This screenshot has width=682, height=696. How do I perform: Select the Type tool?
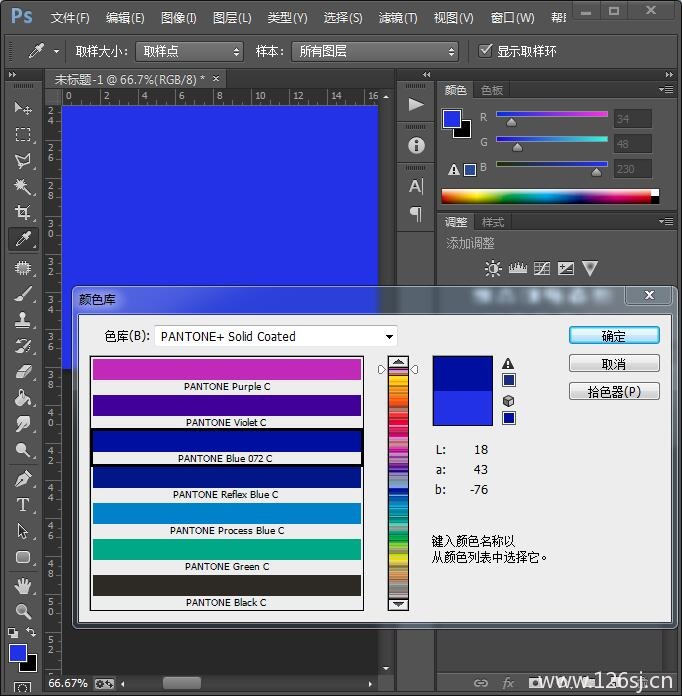pyautogui.click(x=23, y=505)
